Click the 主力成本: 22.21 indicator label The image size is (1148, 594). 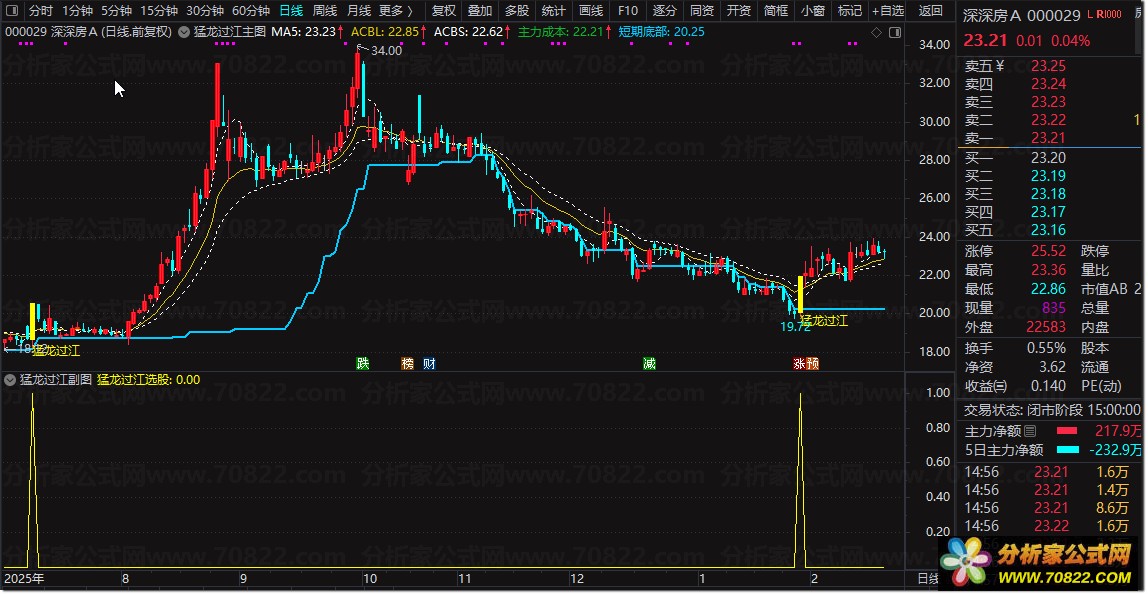coord(560,32)
